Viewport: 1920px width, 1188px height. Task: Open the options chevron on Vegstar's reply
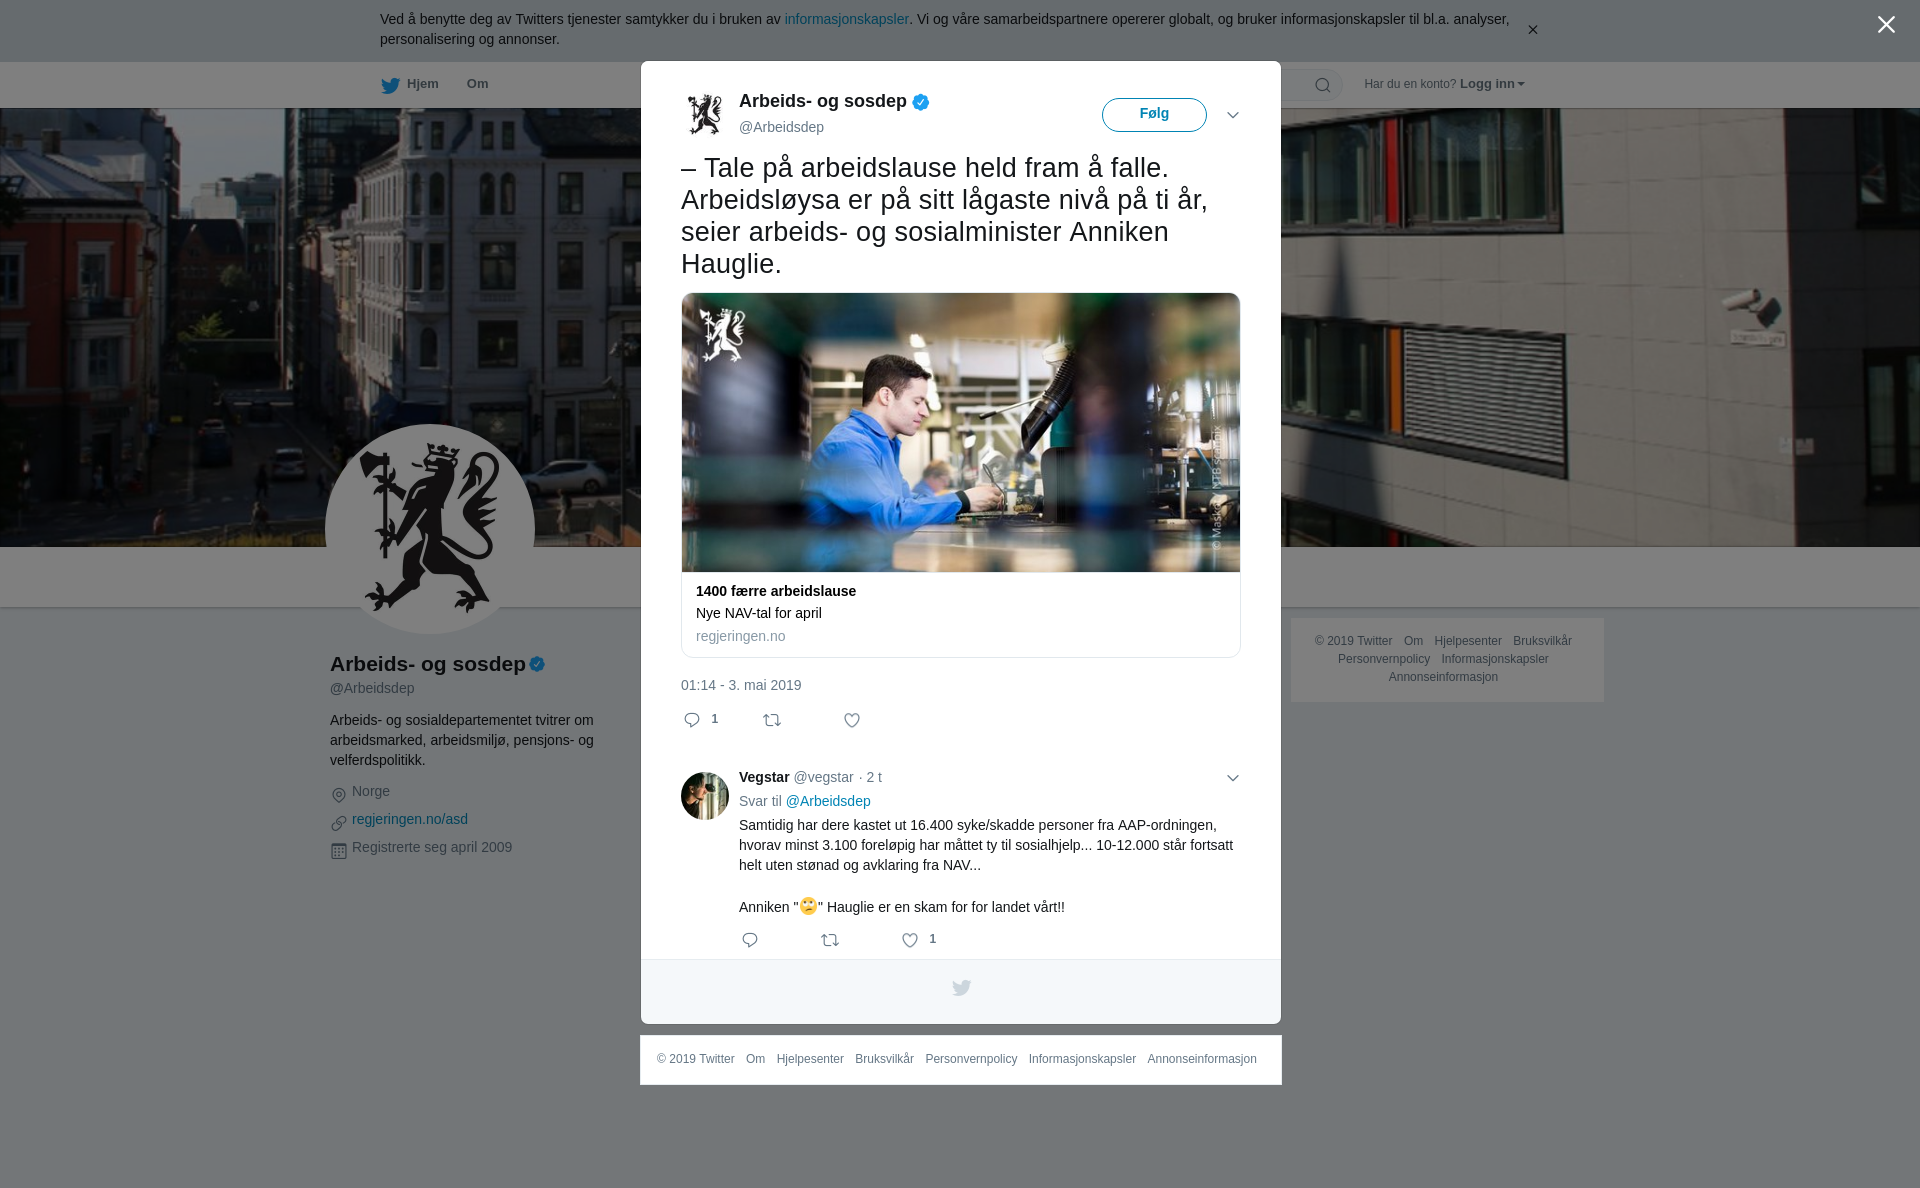click(x=1233, y=778)
